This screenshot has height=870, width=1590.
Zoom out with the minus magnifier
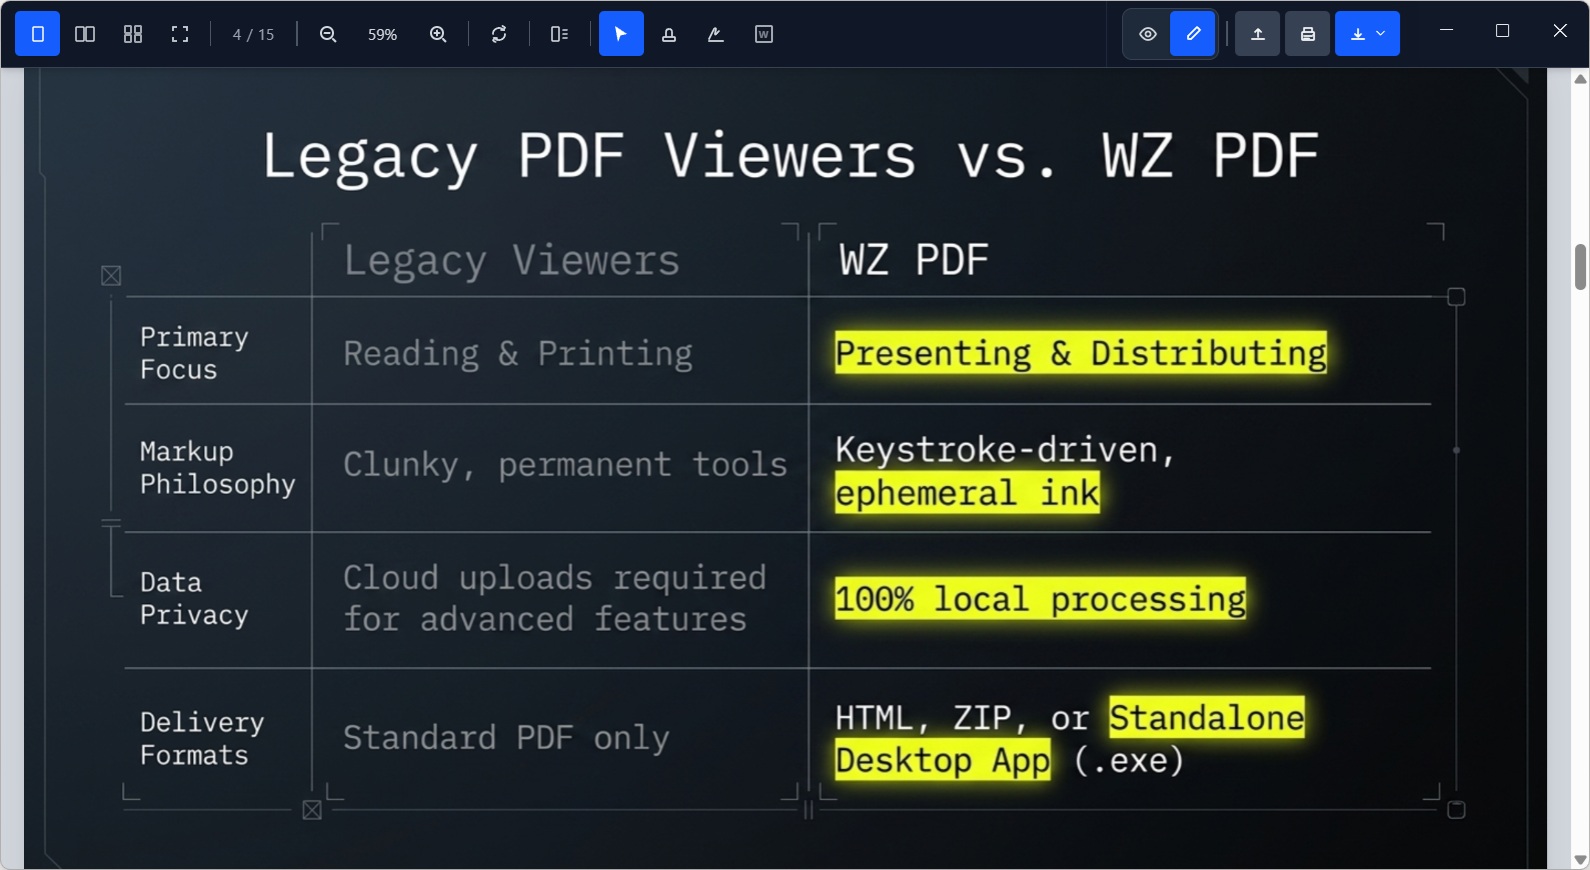tap(328, 34)
